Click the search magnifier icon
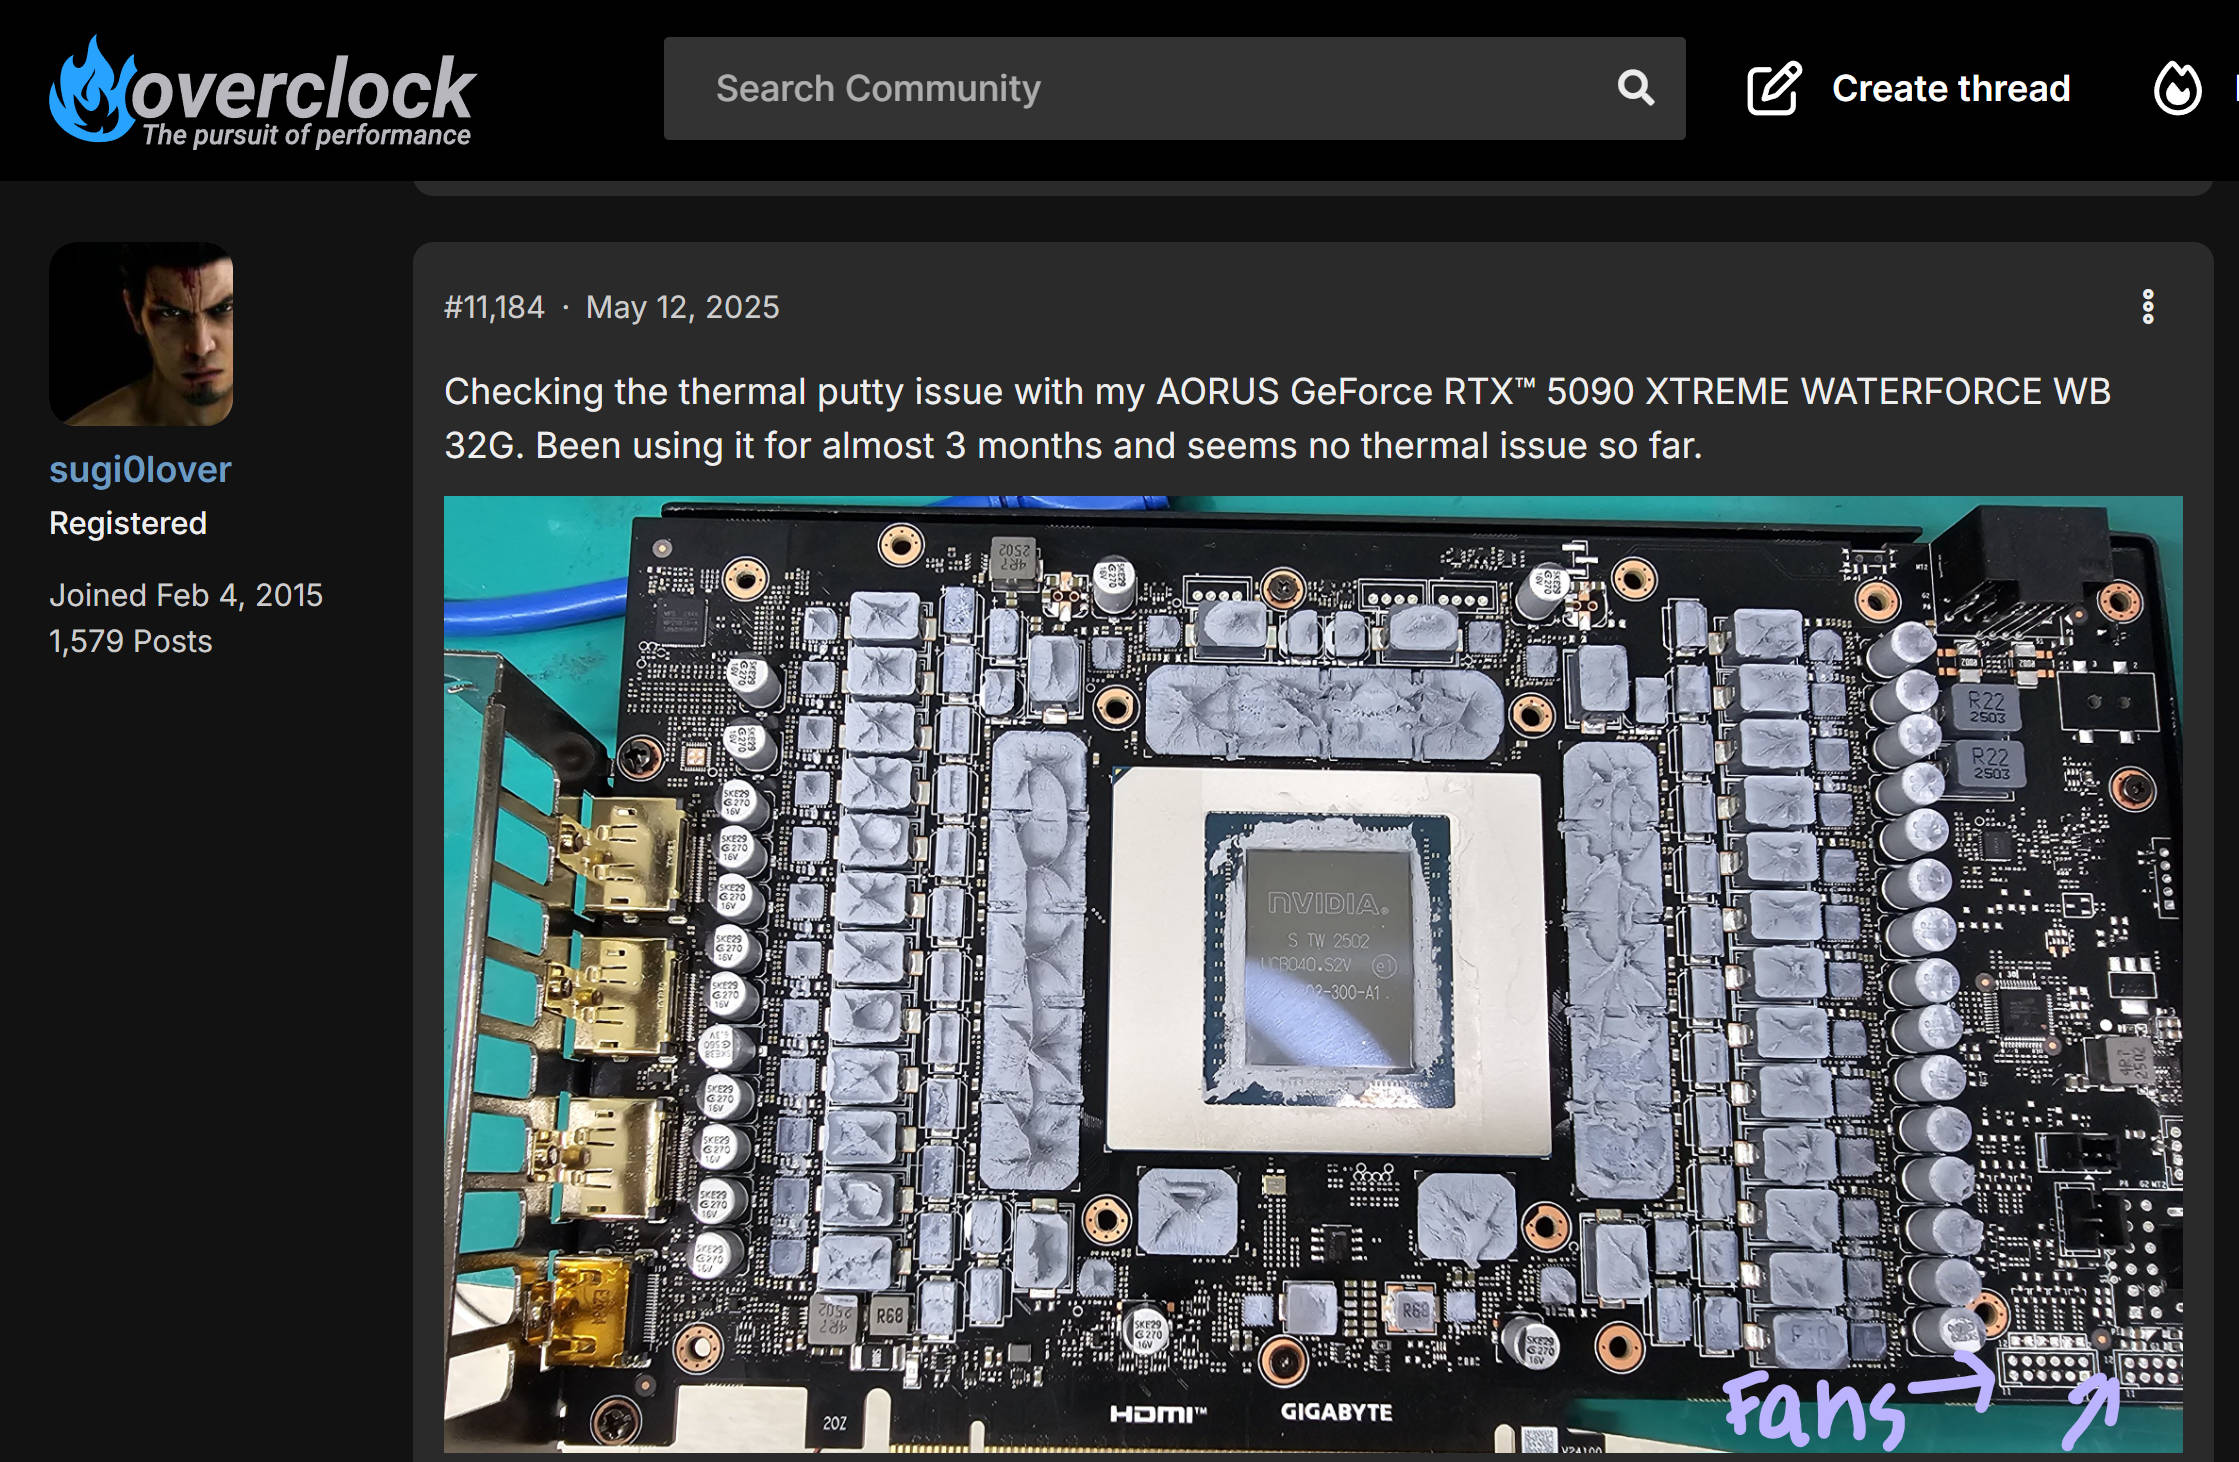2239x1462 pixels. [1636, 88]
